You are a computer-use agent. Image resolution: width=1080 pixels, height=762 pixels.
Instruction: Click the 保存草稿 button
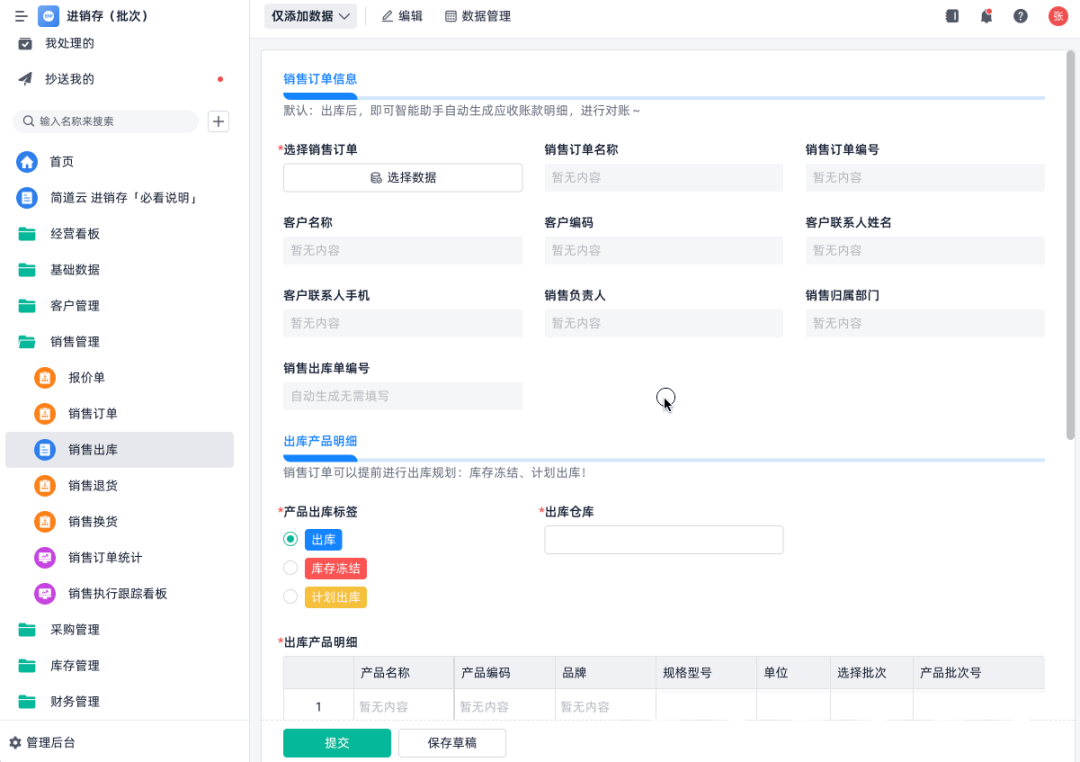coord(452,743)
